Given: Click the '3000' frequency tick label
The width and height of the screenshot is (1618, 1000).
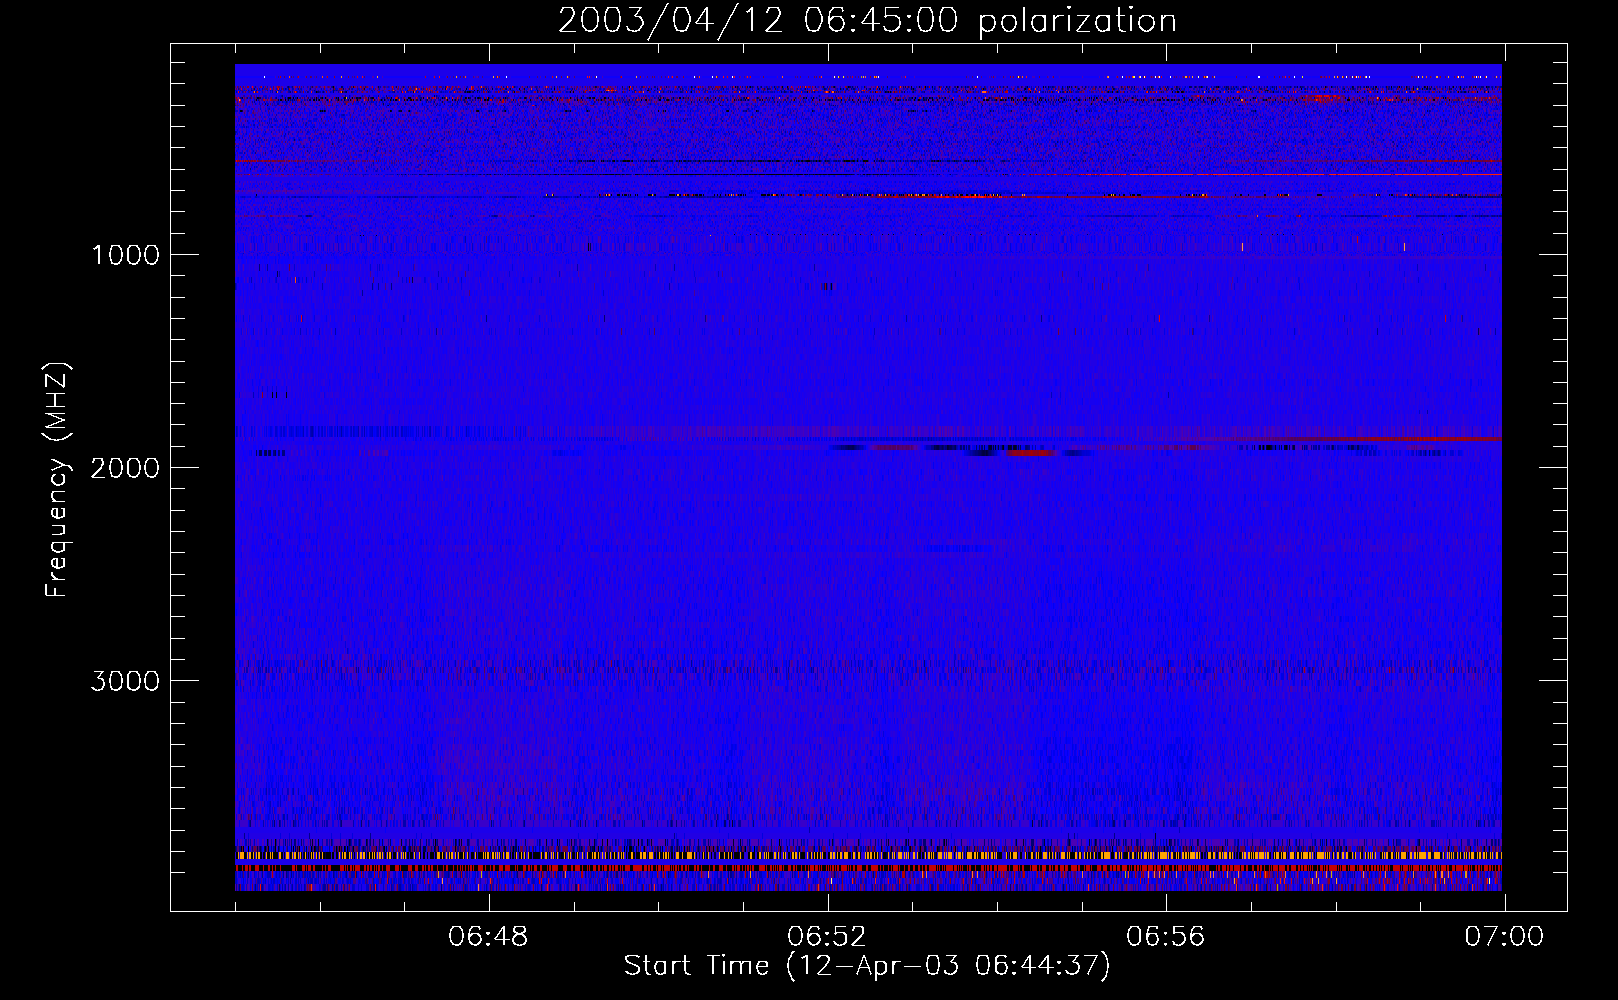Looking at the screenshot, I should click(x=125, y=681).
